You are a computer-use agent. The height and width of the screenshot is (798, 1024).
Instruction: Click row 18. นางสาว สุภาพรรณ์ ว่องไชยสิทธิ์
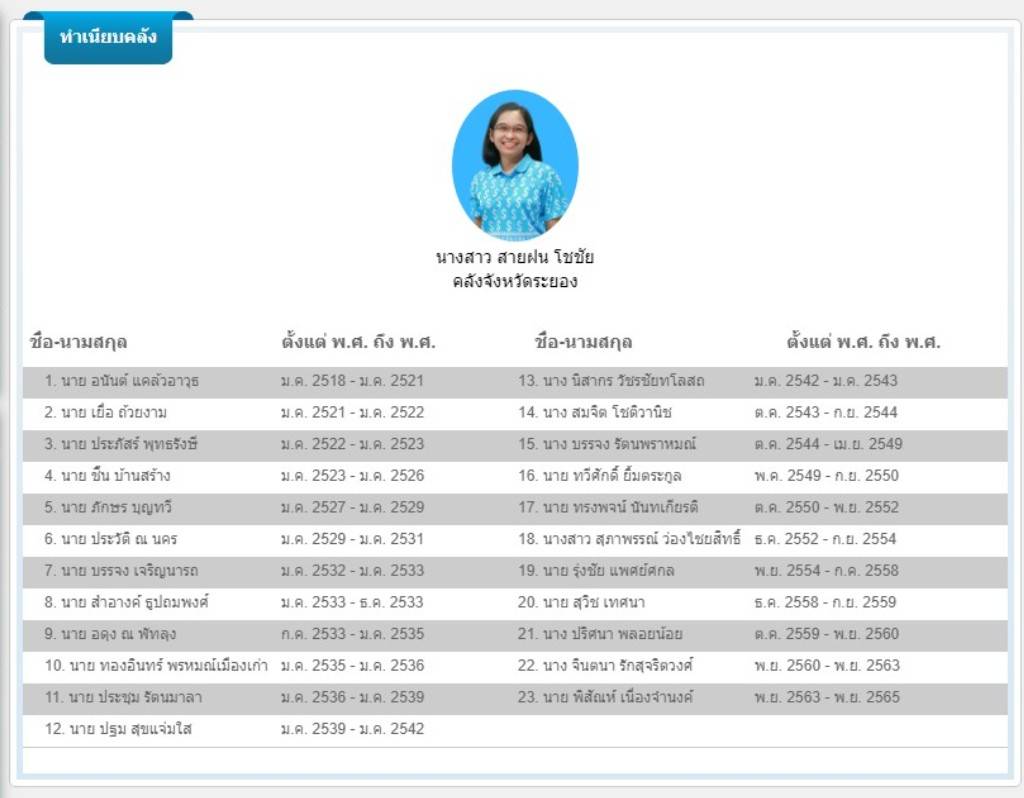(x=630, y=539)
